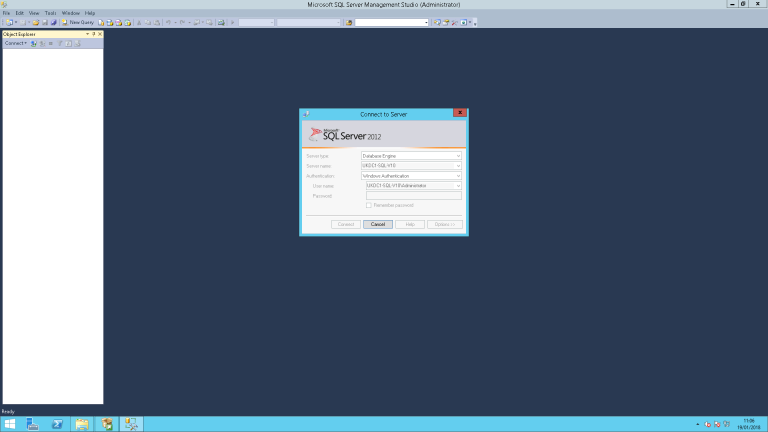Pin the Object Explorer panel with pushpin
The width and height of the screenshot is (768, 432).
point(94,34)
